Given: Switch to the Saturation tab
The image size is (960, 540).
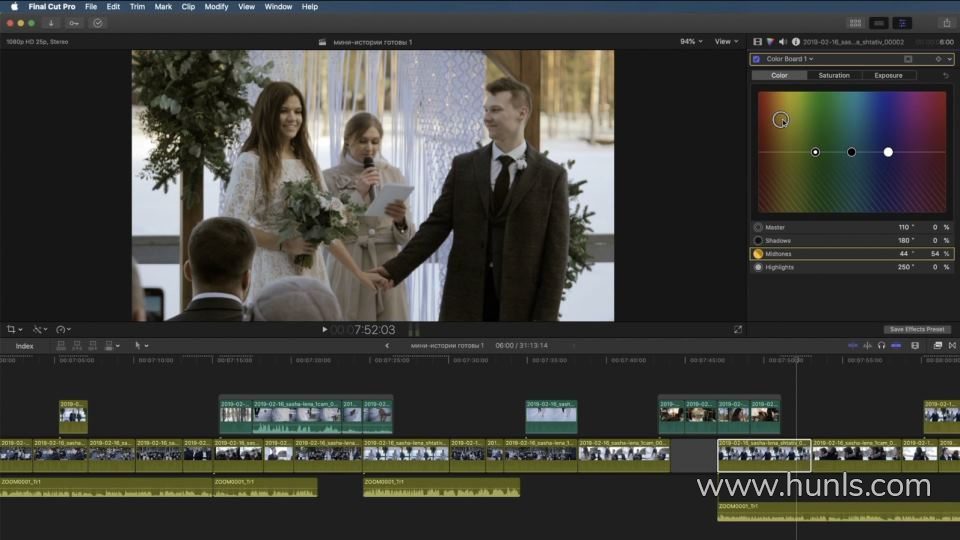Looking at the screenshot, I should 834,75.
